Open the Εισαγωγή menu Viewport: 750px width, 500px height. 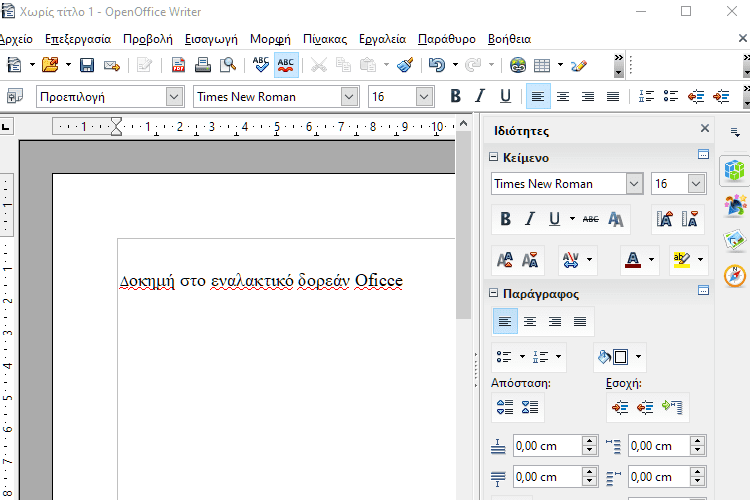coord(211,39)
